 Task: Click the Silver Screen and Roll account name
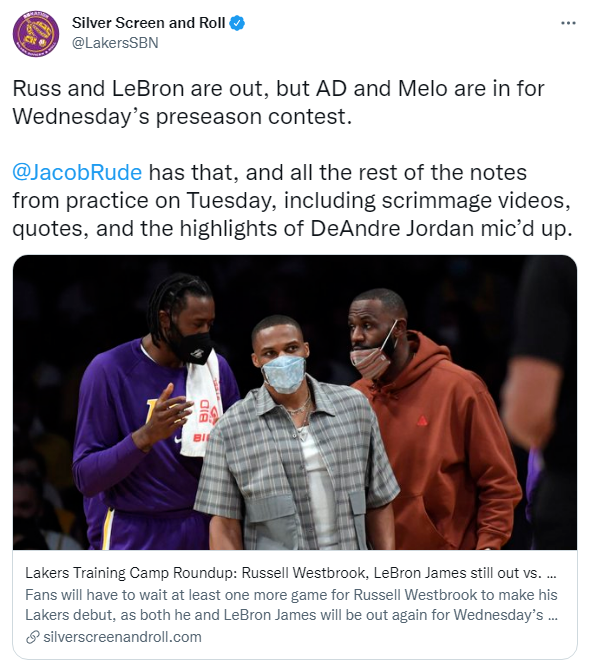[x=148, y=23]
